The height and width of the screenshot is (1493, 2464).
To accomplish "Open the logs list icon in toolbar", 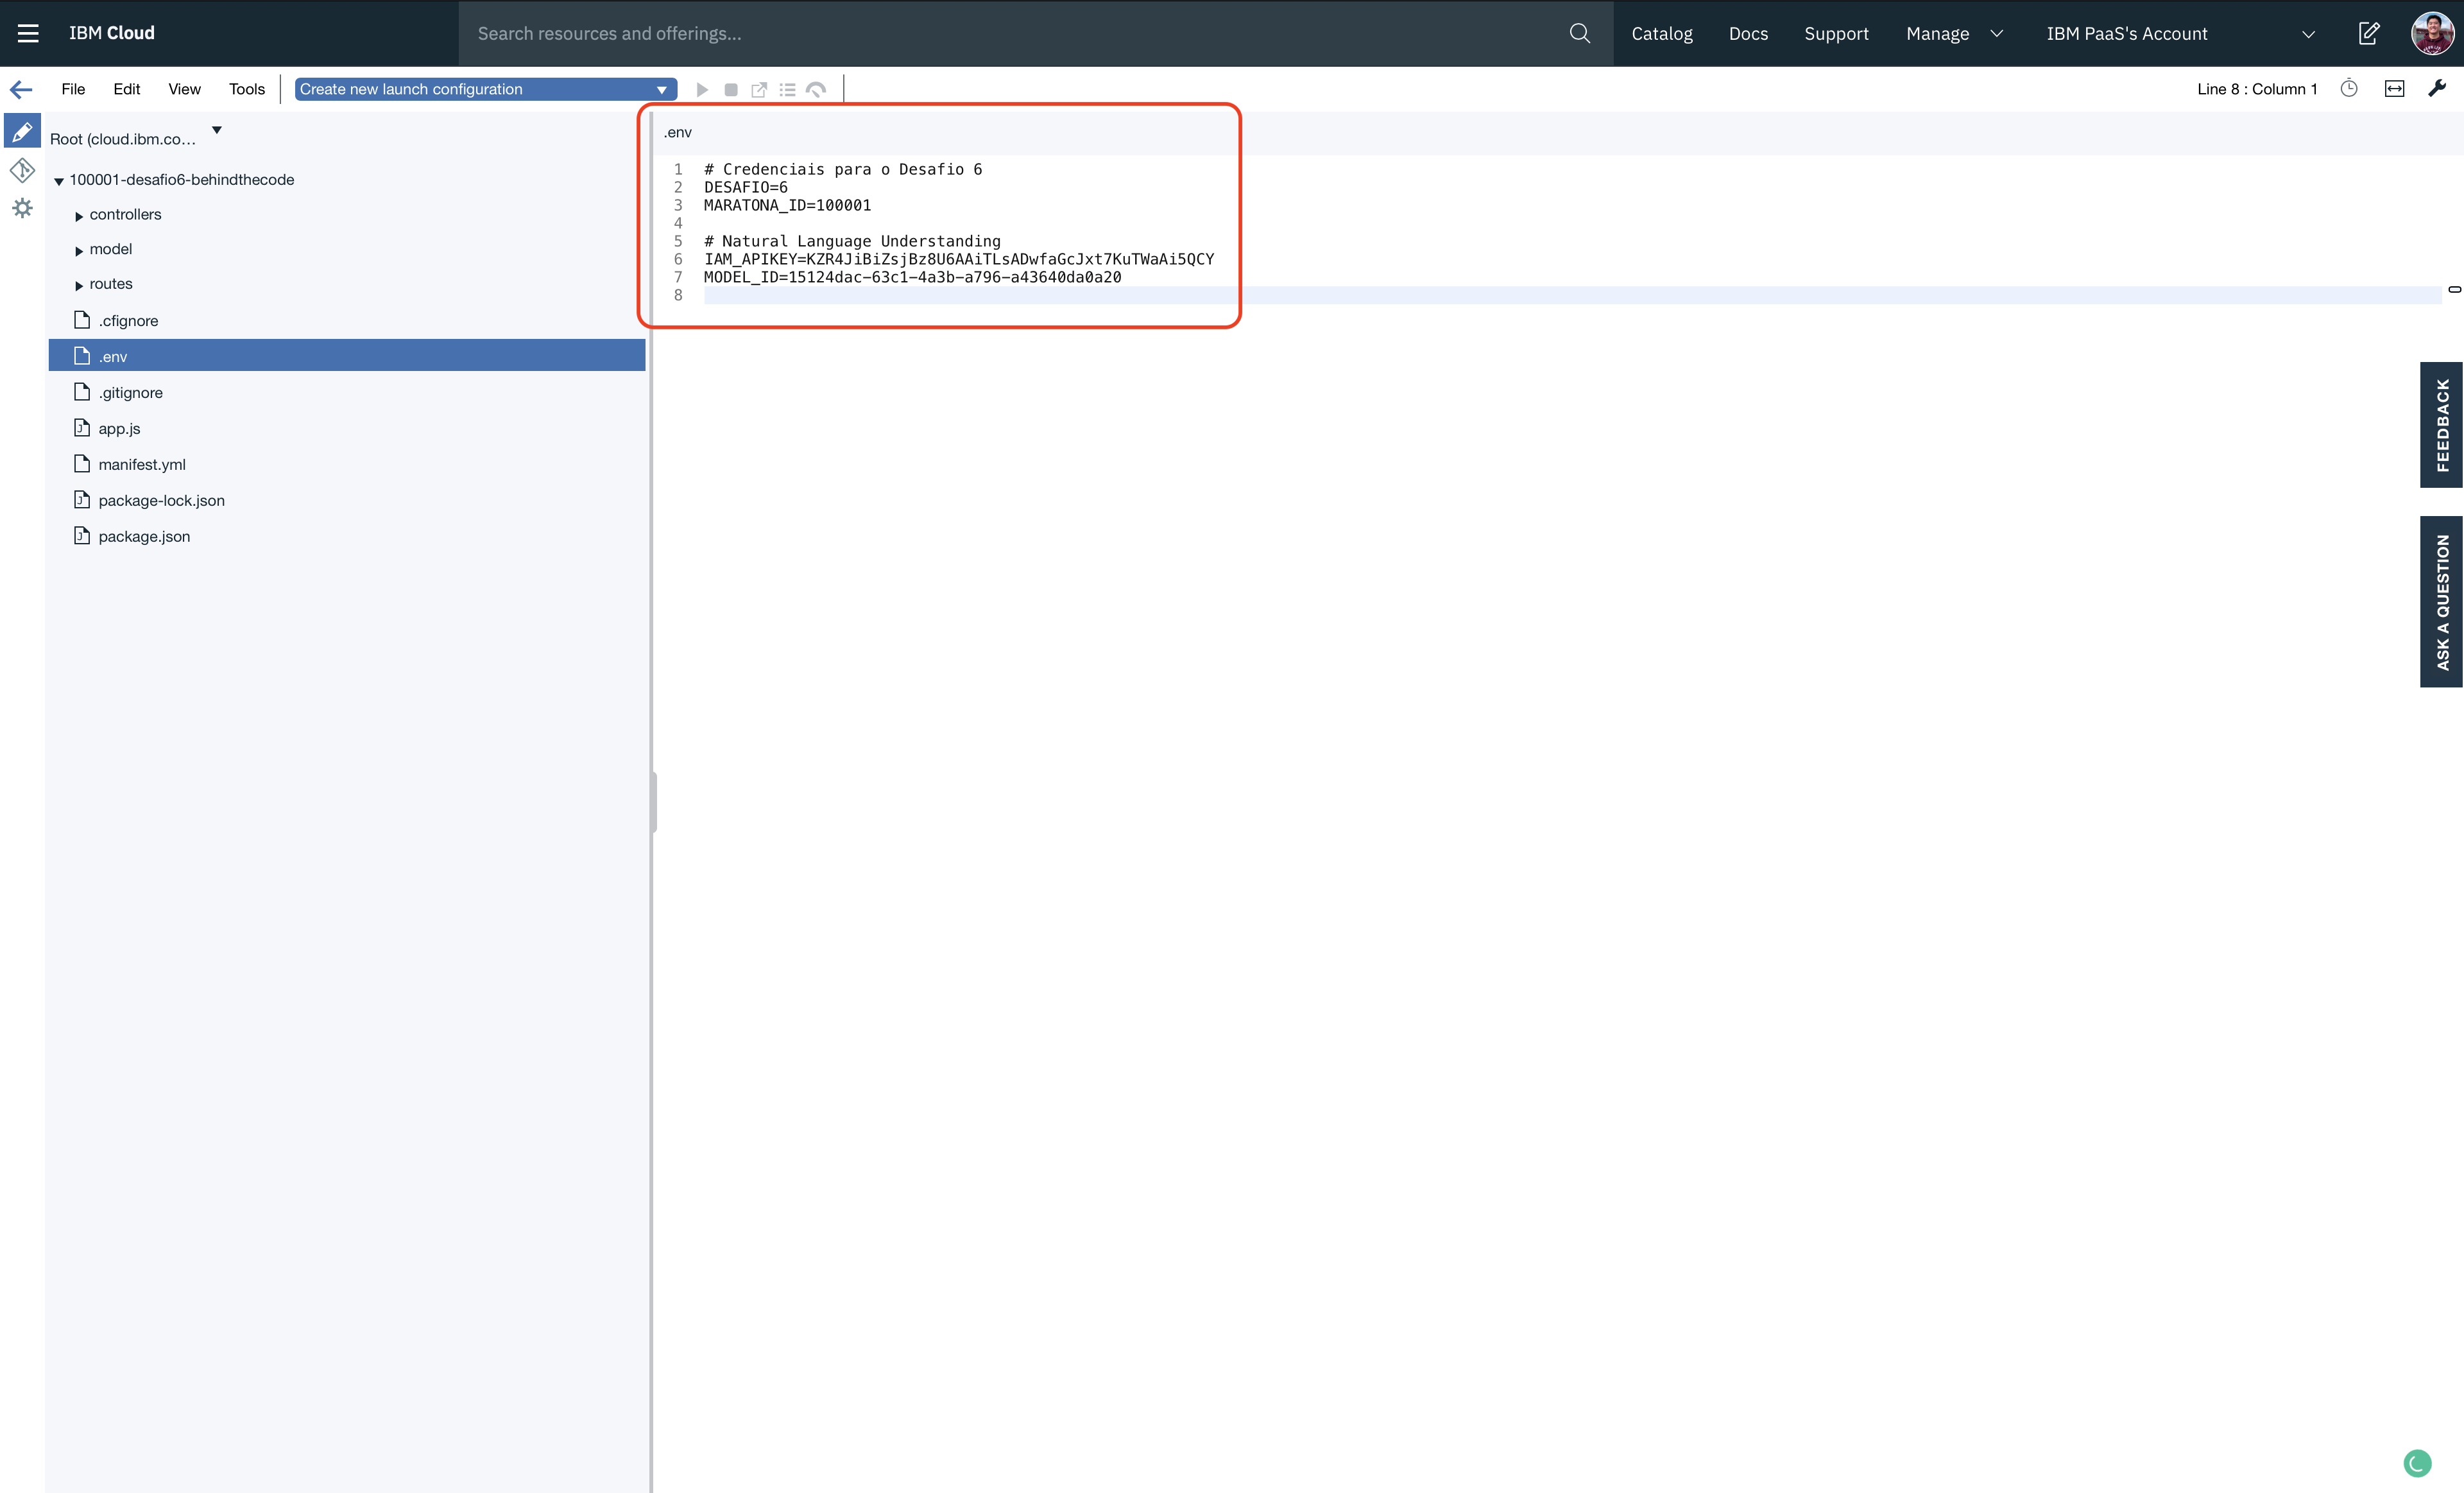I will pos(788,90).
